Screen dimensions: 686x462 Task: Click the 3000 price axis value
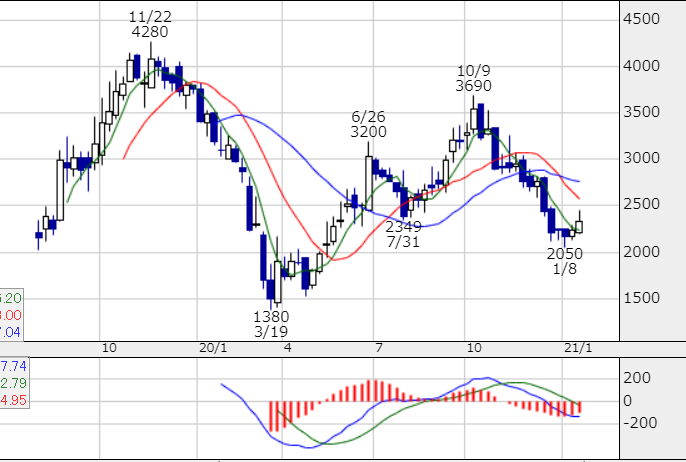(641, 158)
